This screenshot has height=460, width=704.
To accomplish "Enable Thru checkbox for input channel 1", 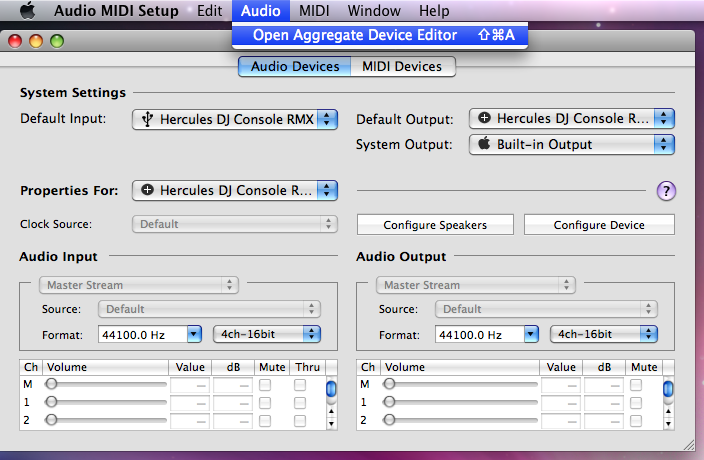I will pyautogui.click(x=301, y=402).
